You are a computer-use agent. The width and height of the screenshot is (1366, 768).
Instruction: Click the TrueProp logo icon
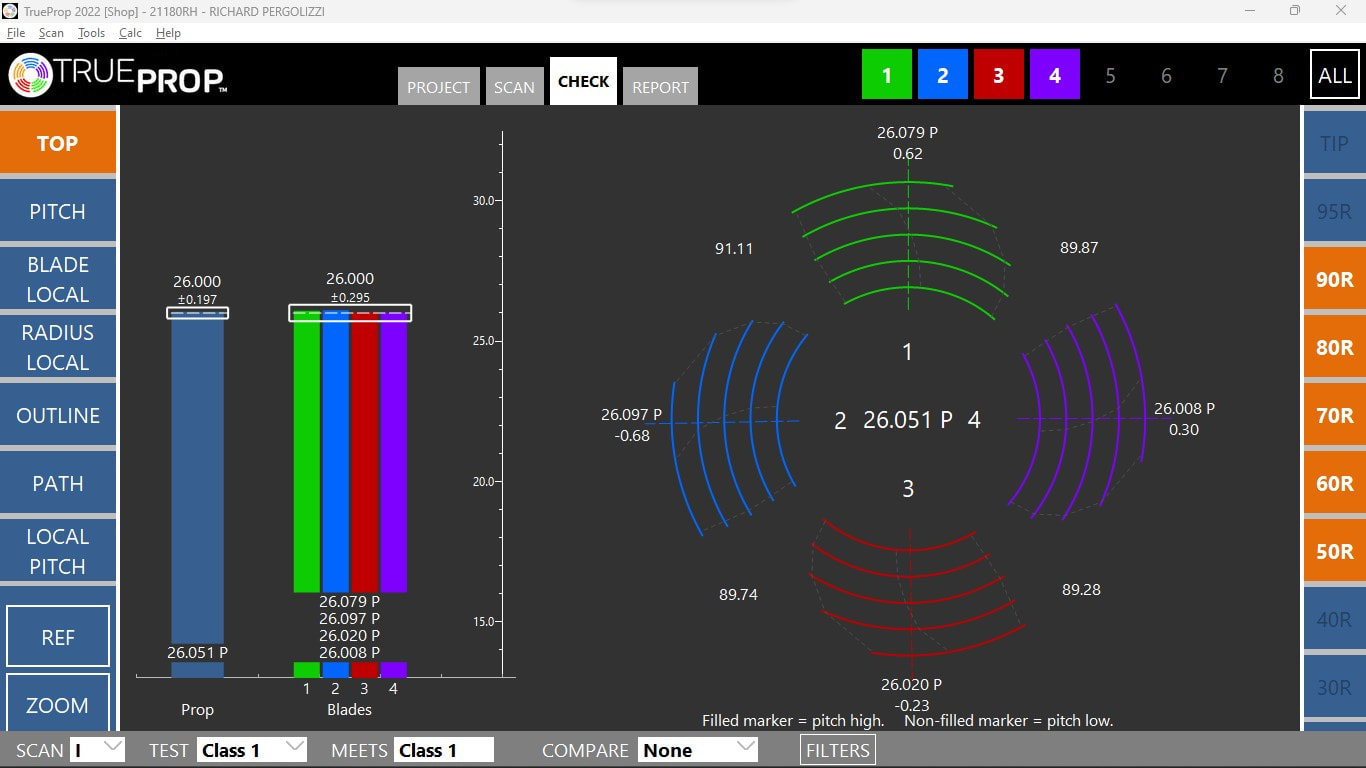click(30, 75)
